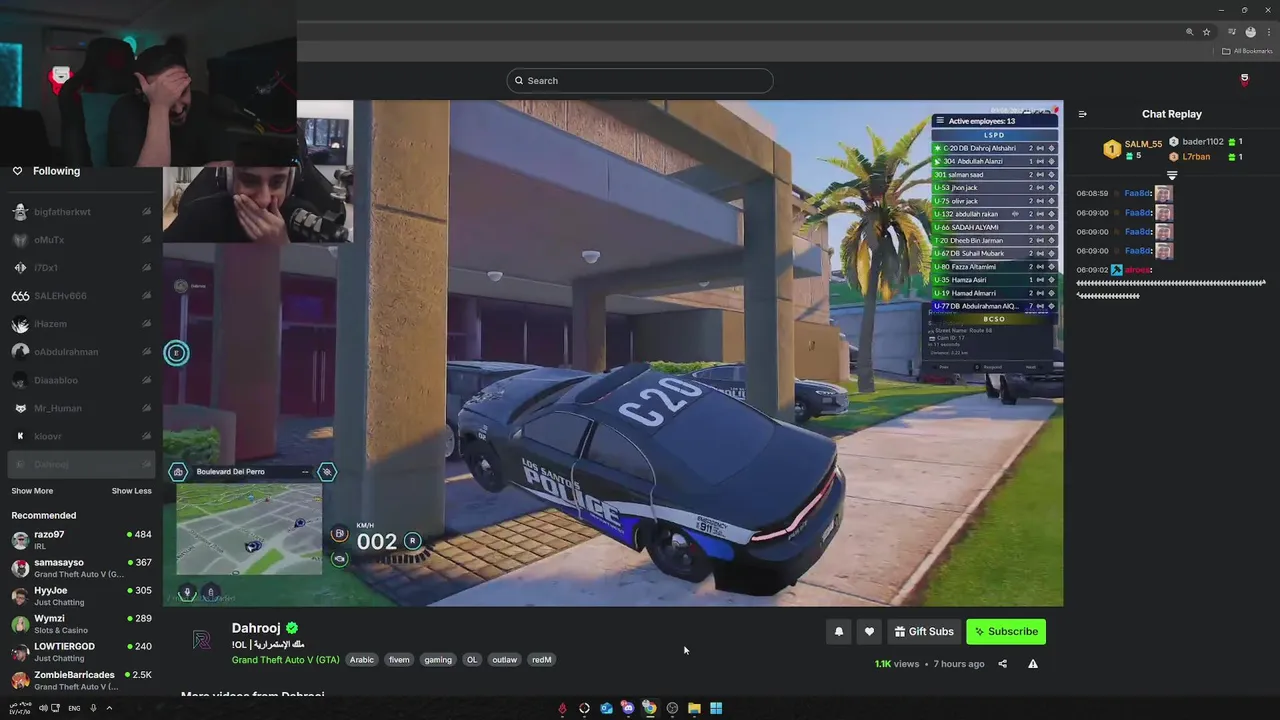The height and width of the screenshot is (720, 1280).
Task: Click the heart icon beside Following
Action: 17,171
